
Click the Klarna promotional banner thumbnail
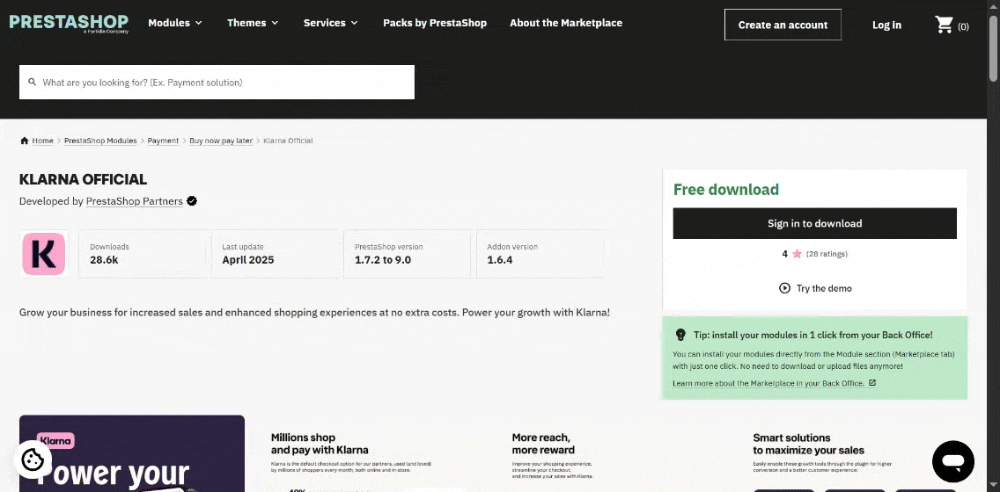click(132, 453)
